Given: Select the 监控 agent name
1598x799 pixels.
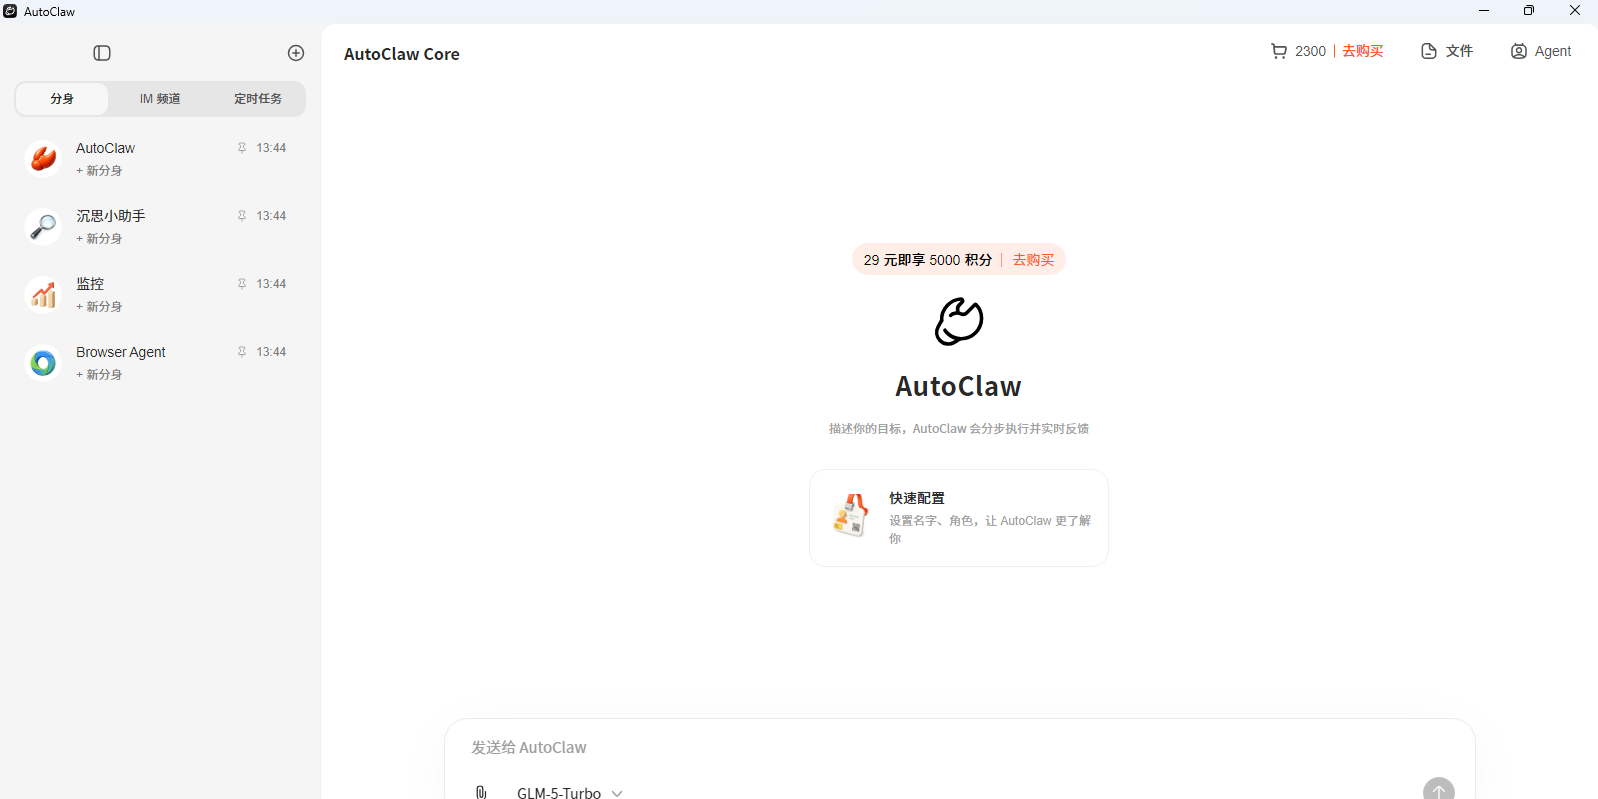Looking at the screenshot, I should (x=90, y=284).
